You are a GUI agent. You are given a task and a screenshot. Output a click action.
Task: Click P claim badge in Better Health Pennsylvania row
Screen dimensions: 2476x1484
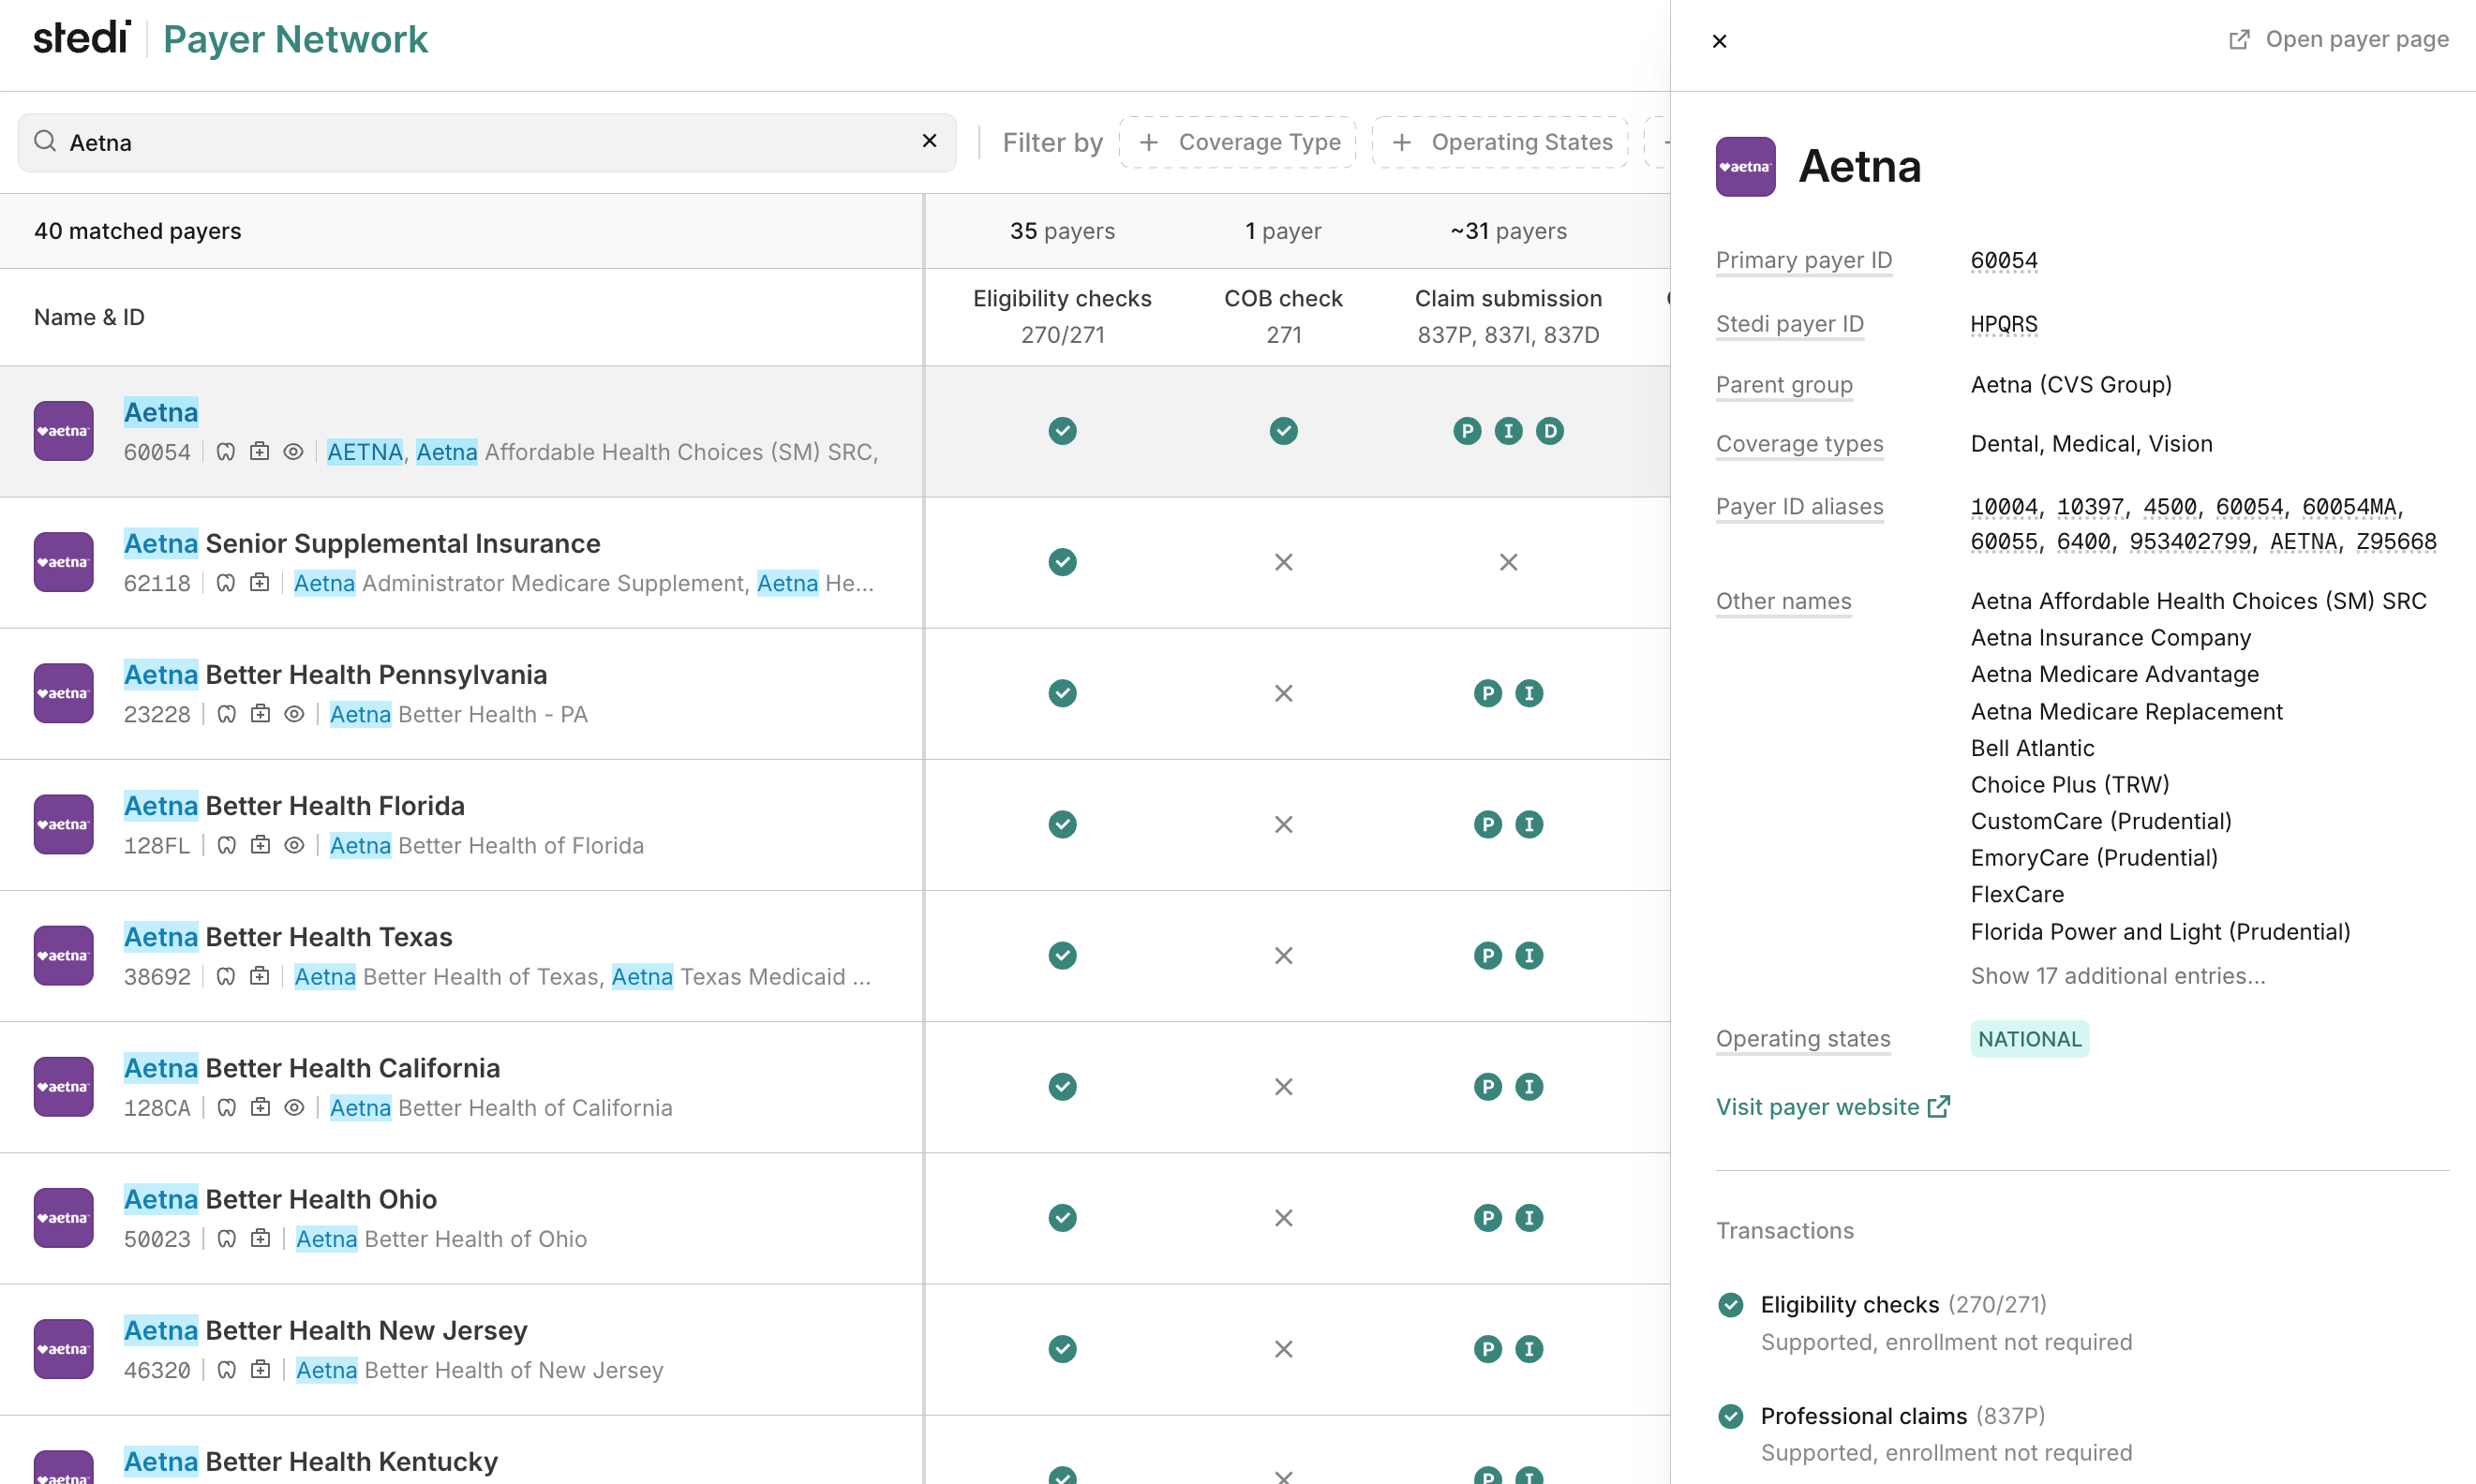1487,693
